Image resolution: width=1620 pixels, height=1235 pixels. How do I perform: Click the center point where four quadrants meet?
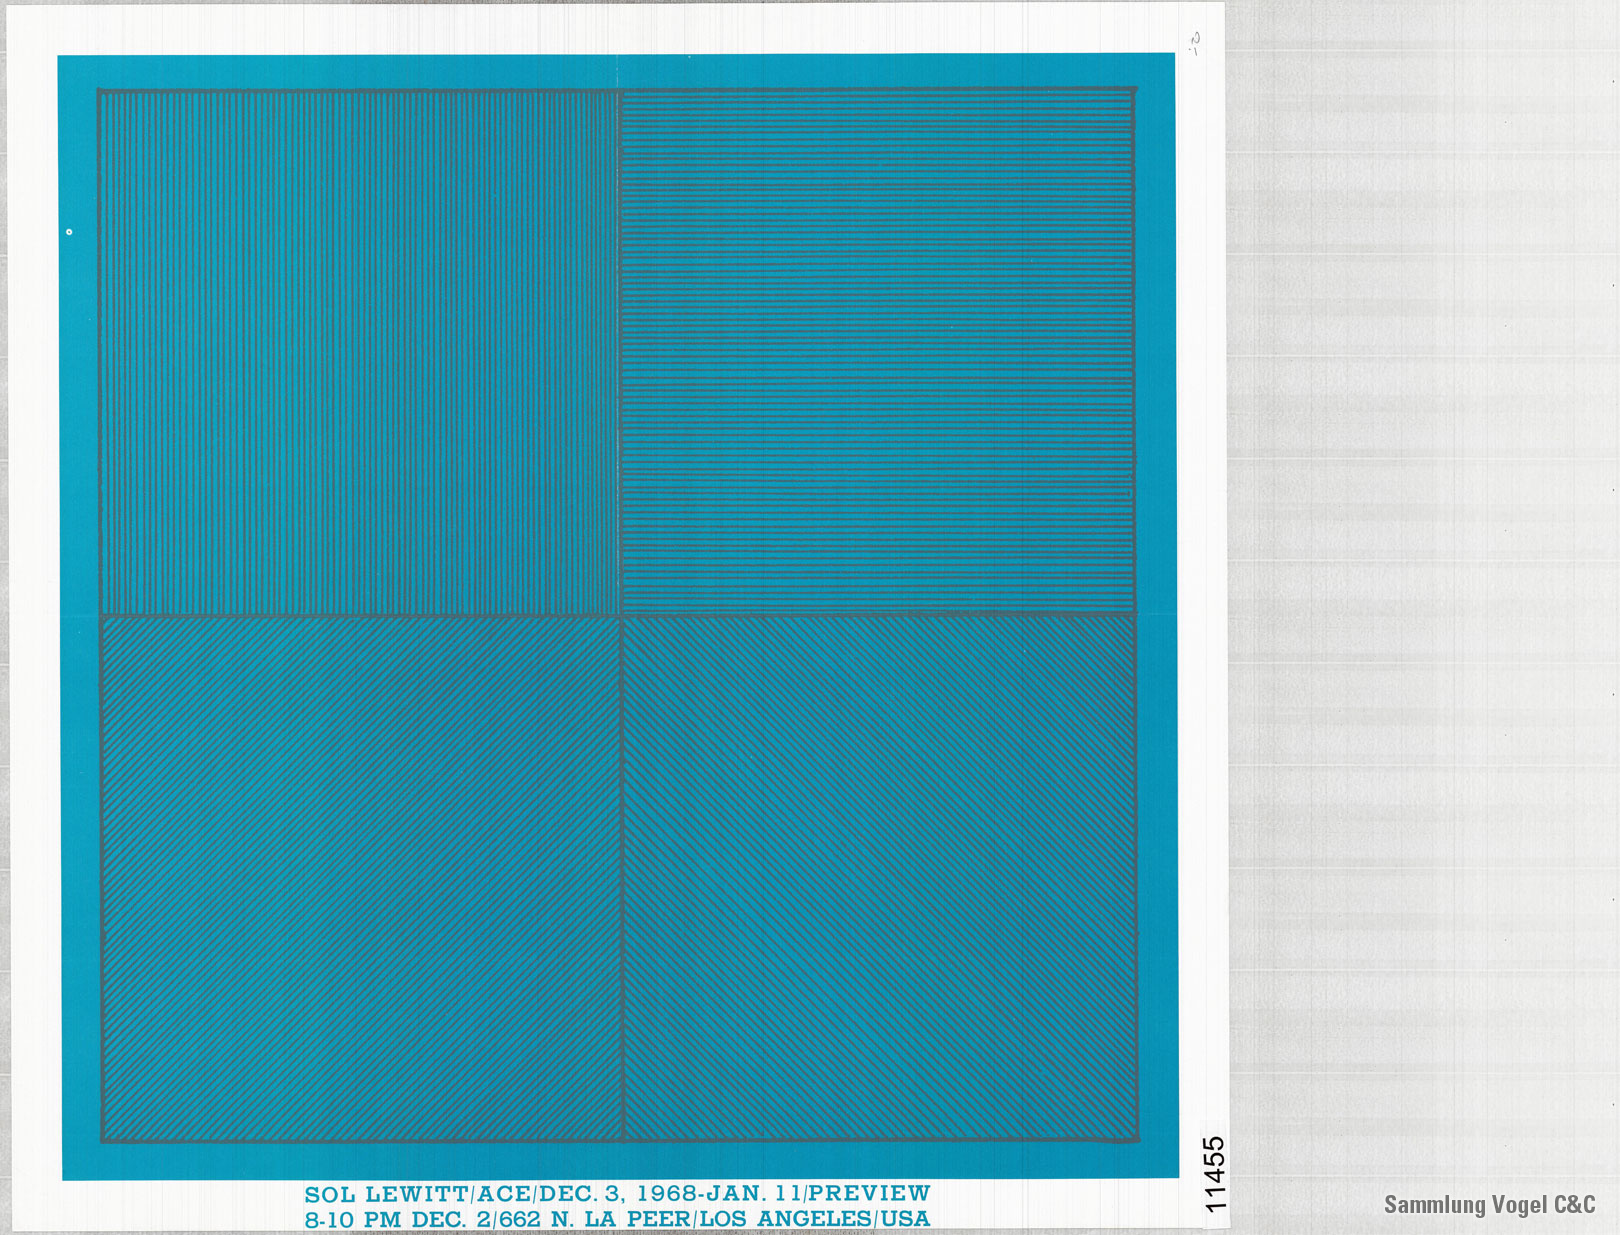pos(620,615)
